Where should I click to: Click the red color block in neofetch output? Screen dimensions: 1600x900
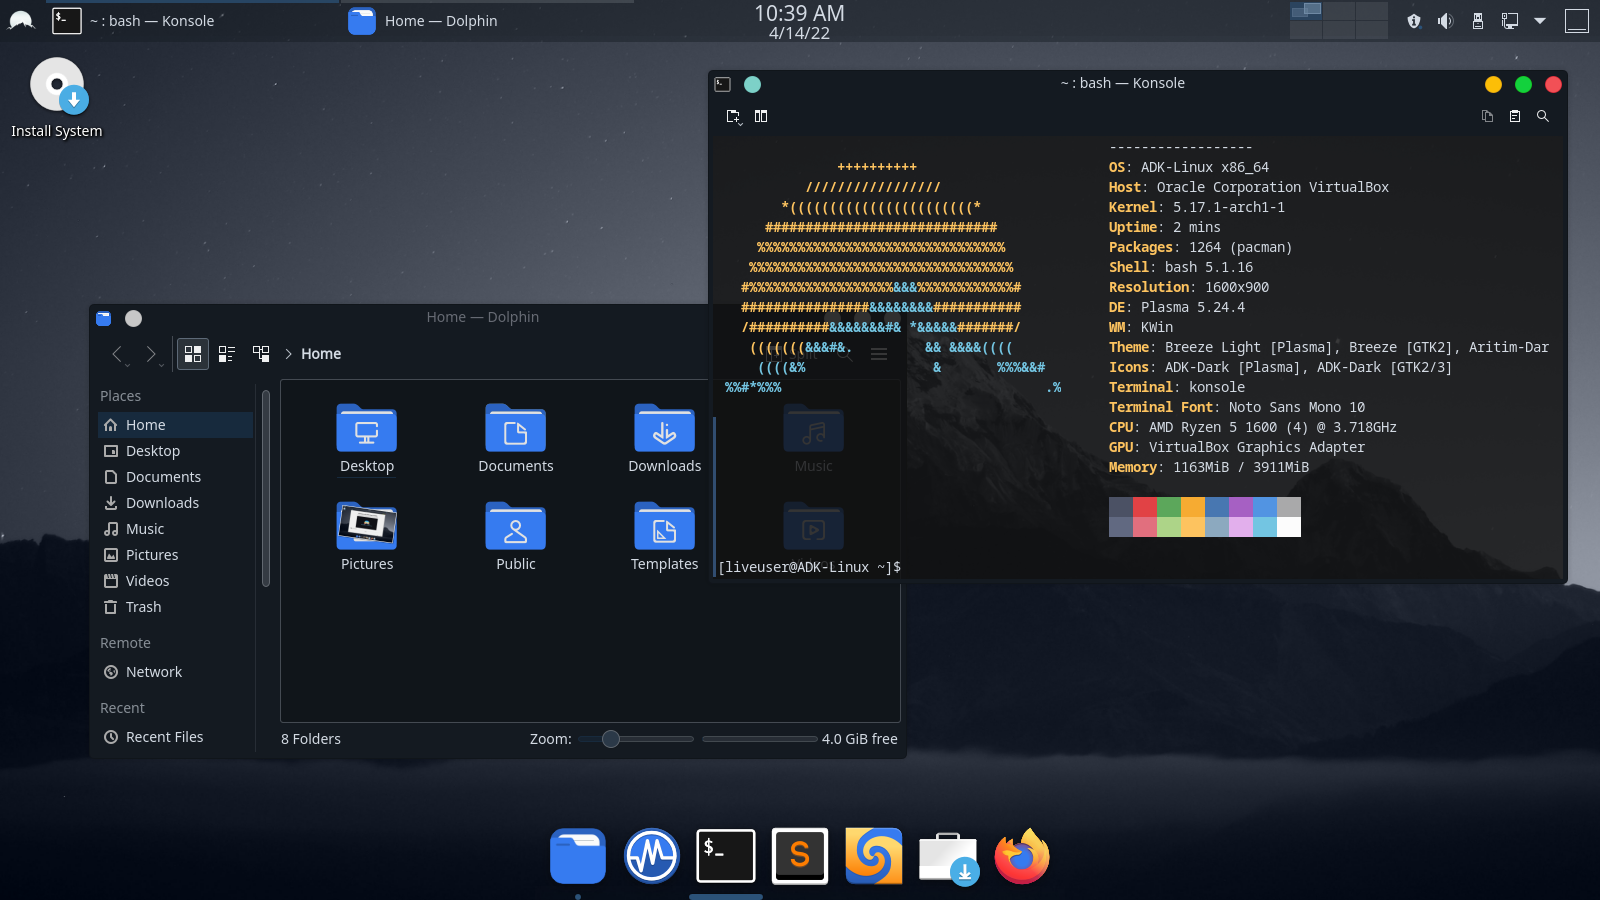point(1145,507)
